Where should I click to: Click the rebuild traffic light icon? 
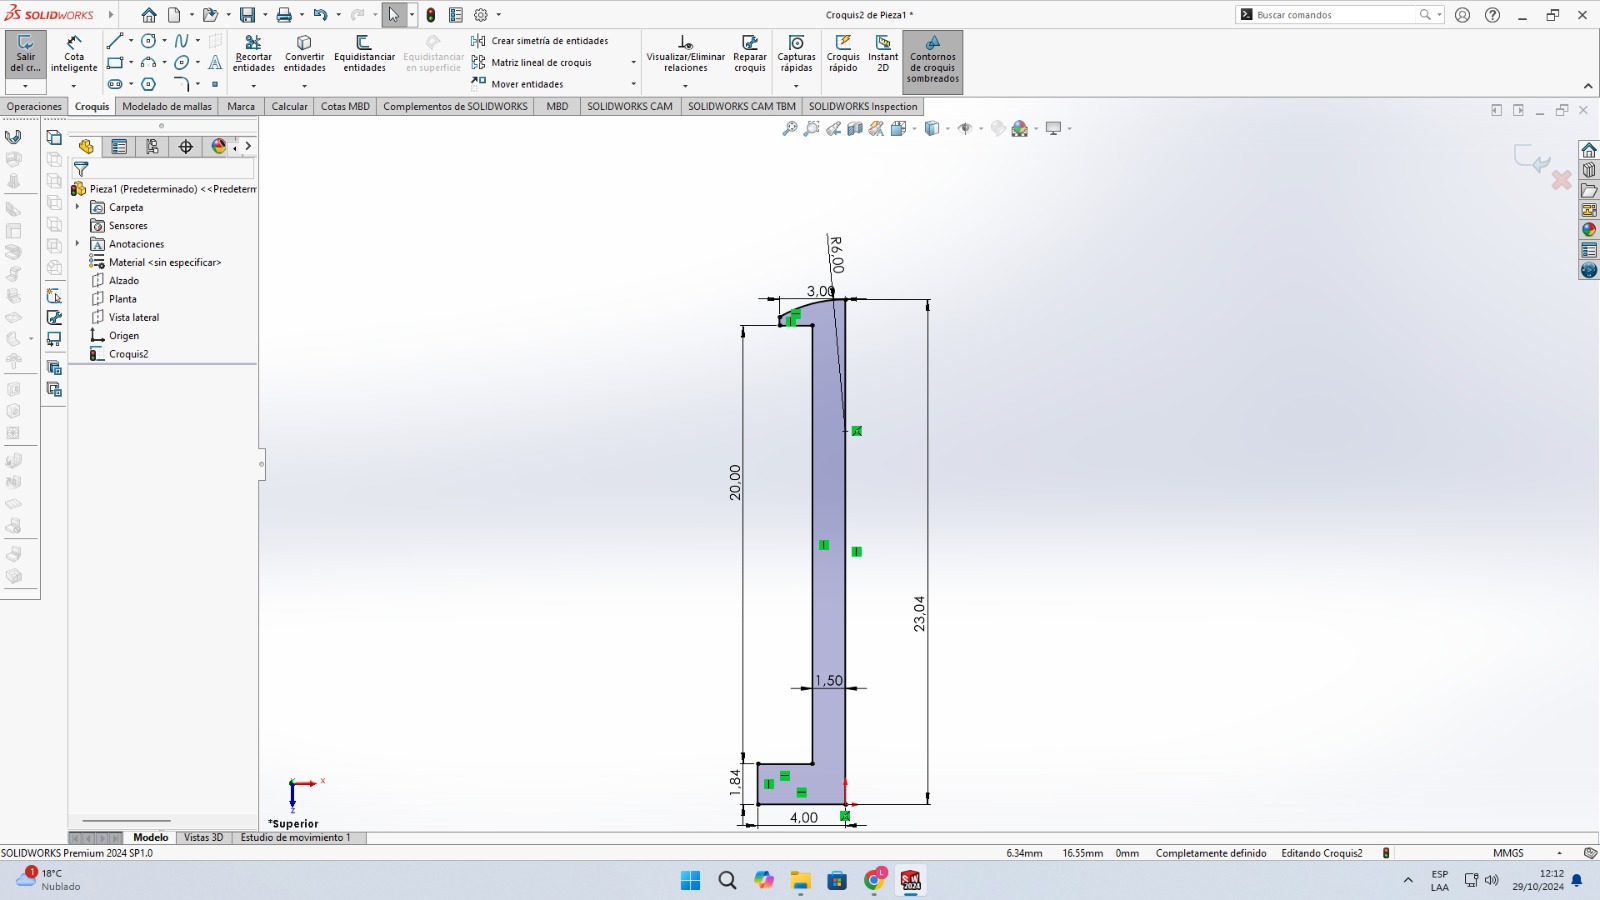[431, 15]
